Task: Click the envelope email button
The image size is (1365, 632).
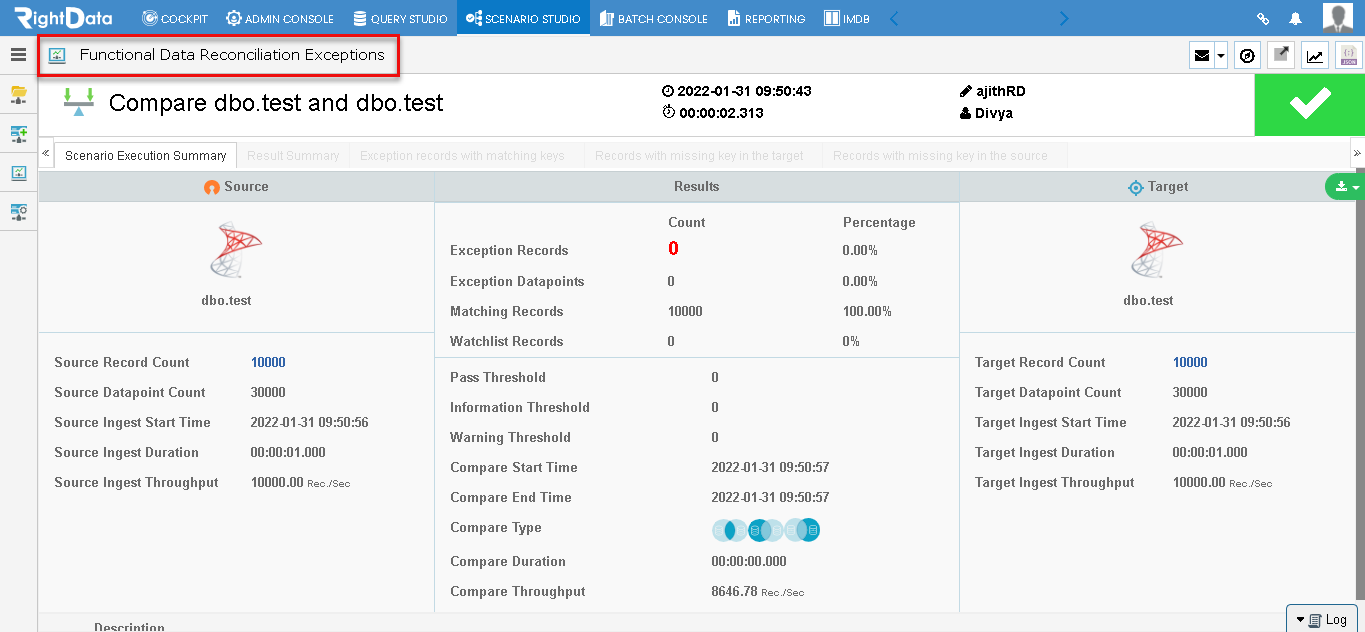Action: click(1202, 55)
